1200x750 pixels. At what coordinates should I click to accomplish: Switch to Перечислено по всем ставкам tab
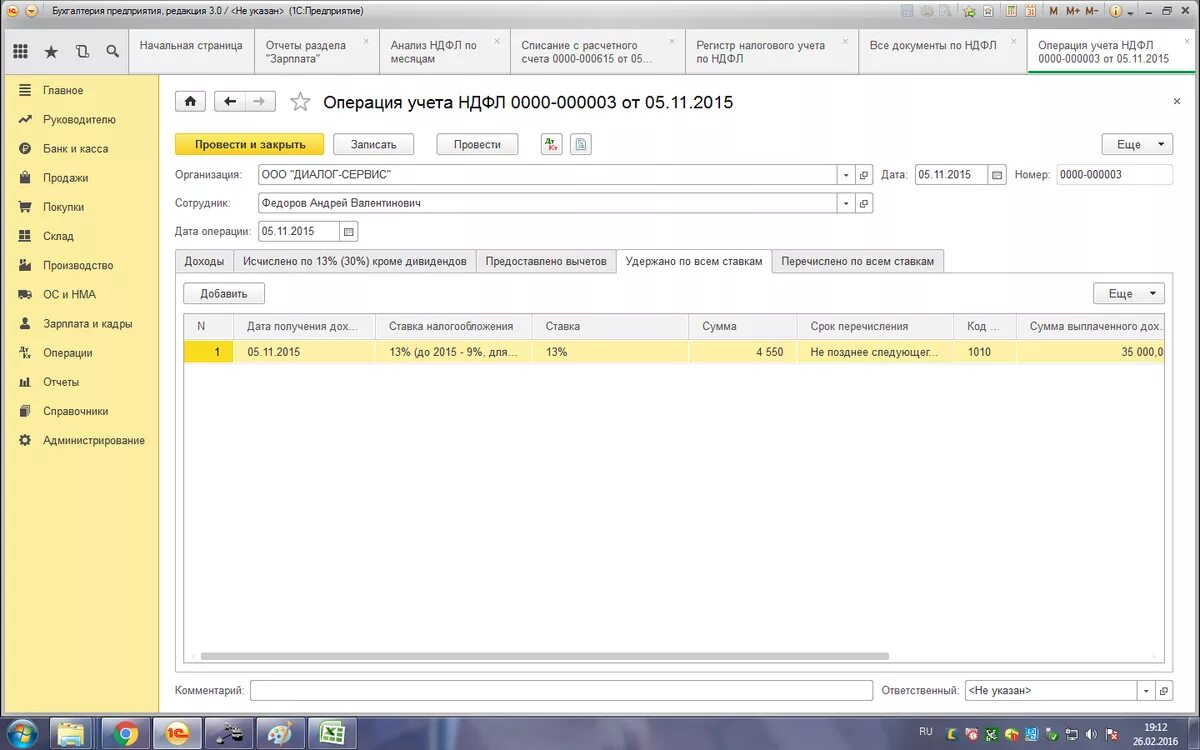pos(858,261)
